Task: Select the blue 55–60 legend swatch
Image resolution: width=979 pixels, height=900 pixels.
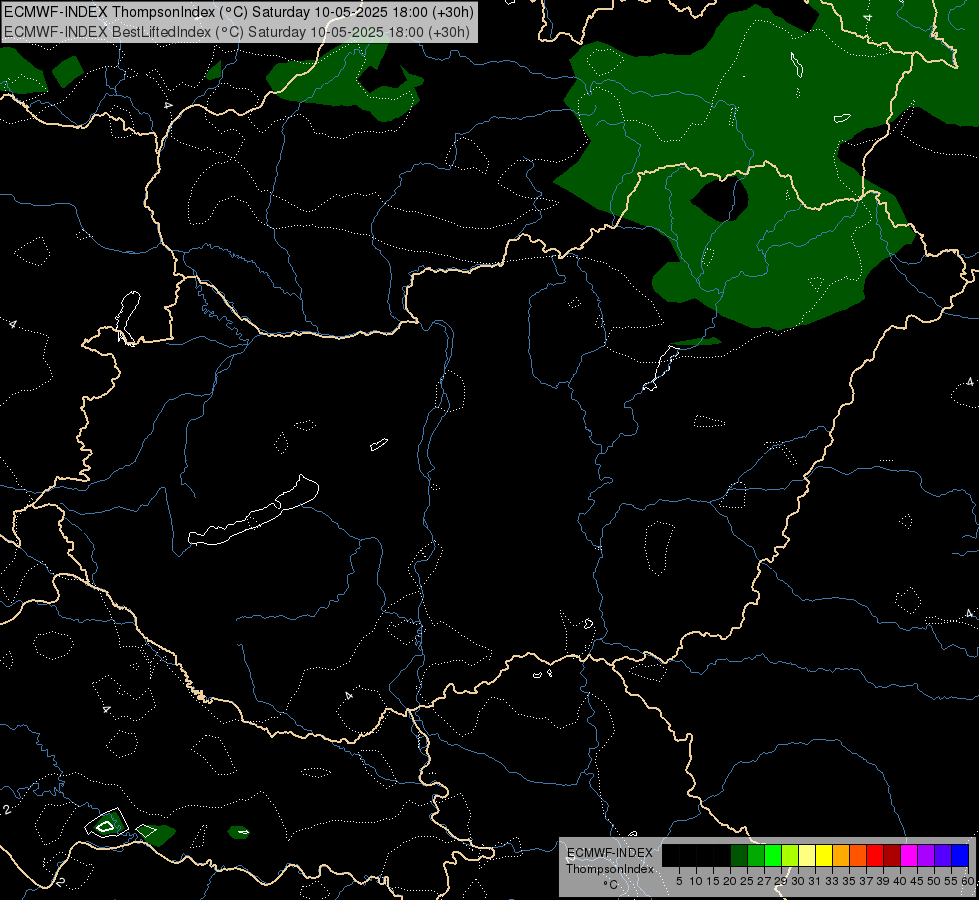Action: pos(960,855)
